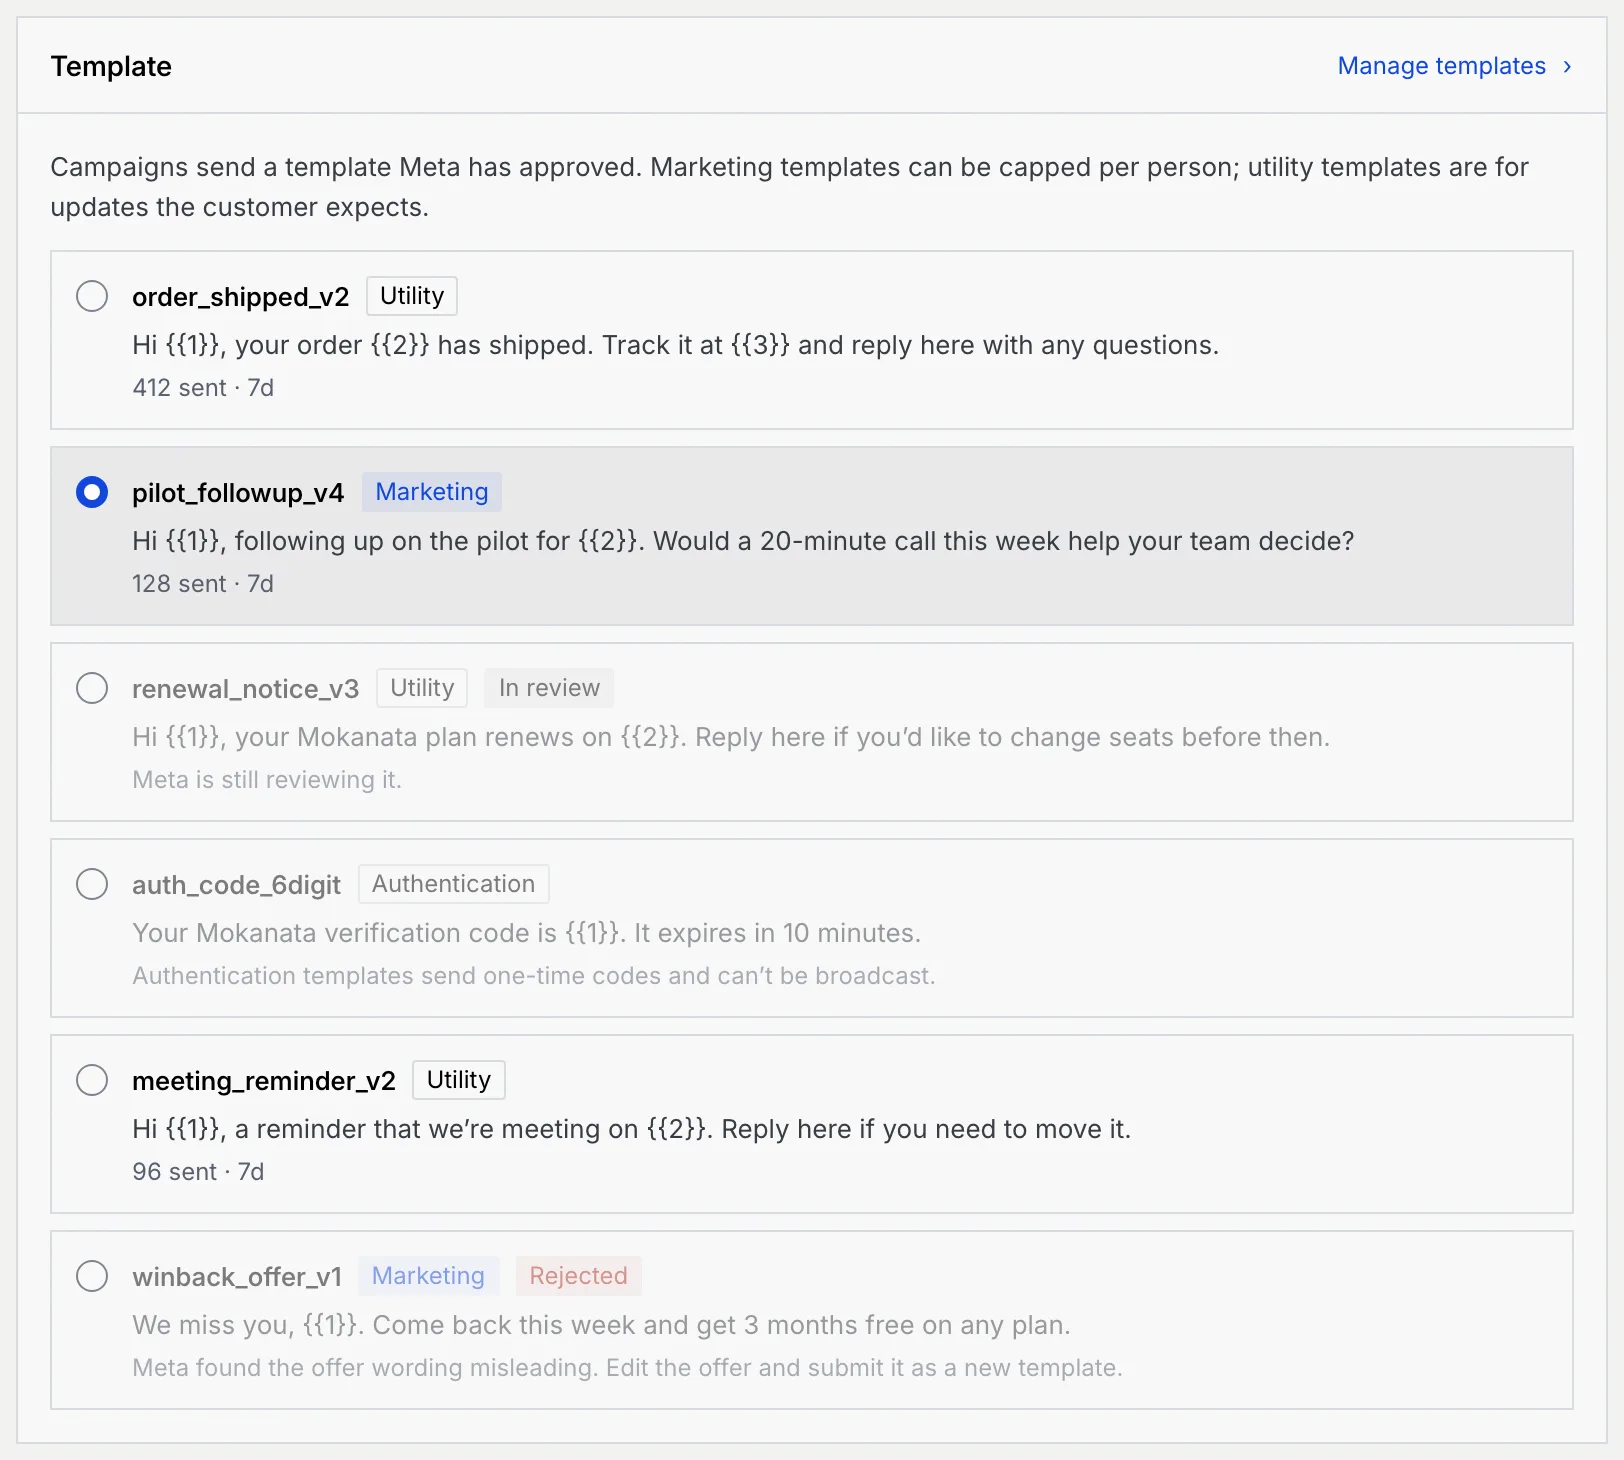Click the pilot follow-up message preview
The height and width of the screenshot is (1460, 1624).
743,541
